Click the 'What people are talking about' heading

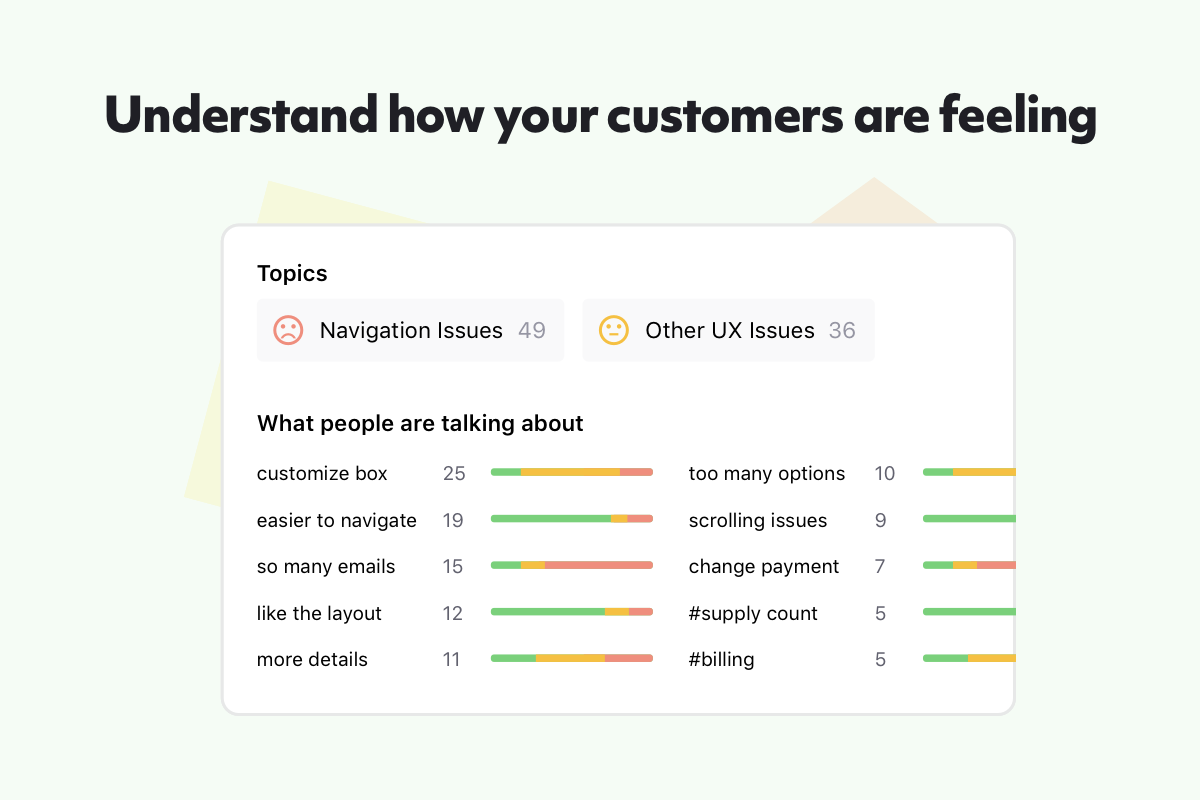pos(420,423)
